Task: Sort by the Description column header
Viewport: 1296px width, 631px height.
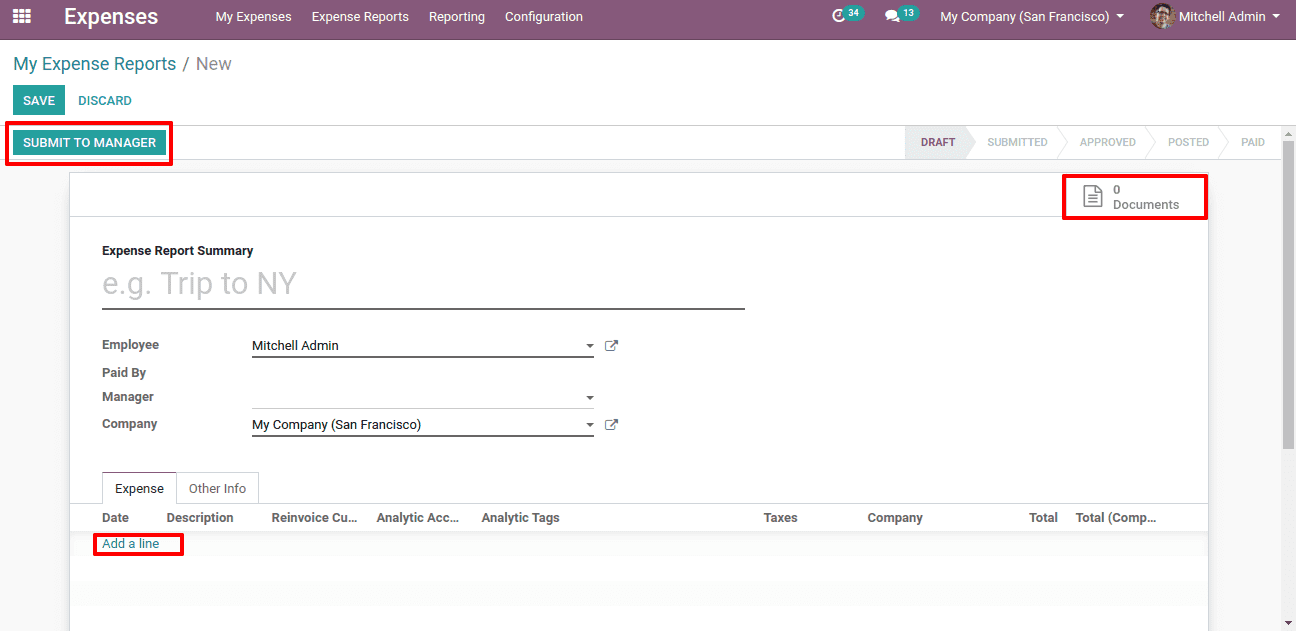Action: pos(200,518)
